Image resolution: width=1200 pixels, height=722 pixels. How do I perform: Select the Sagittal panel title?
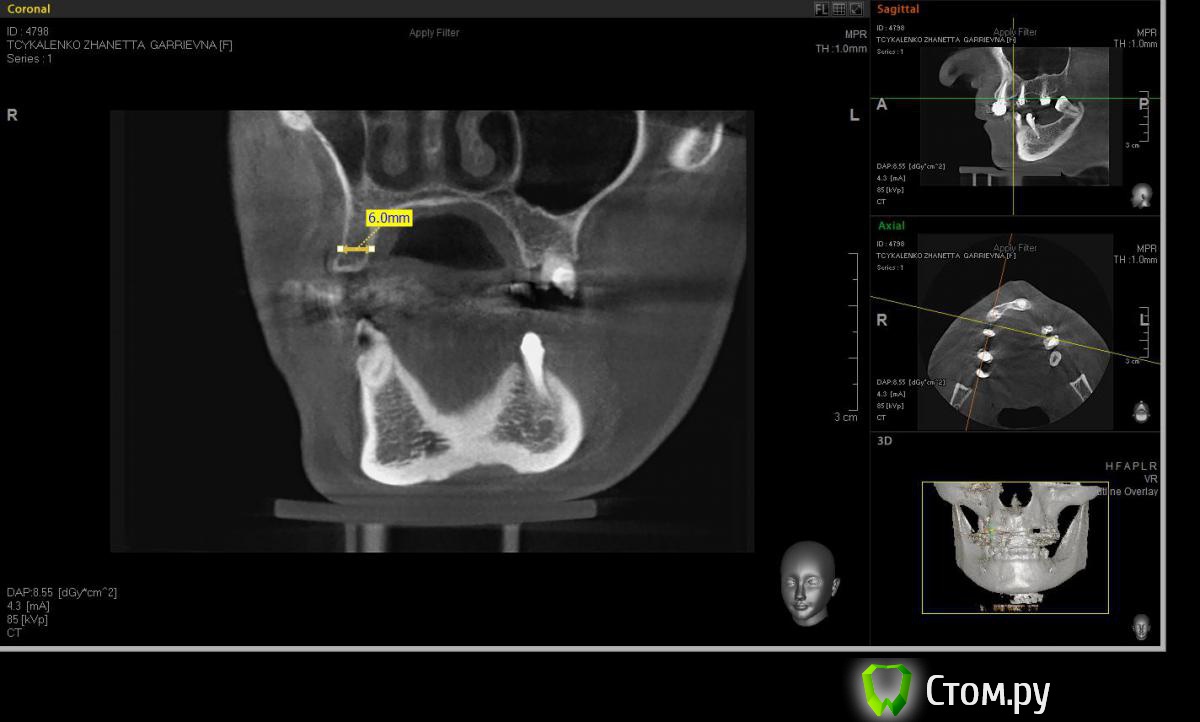(898, 9)
